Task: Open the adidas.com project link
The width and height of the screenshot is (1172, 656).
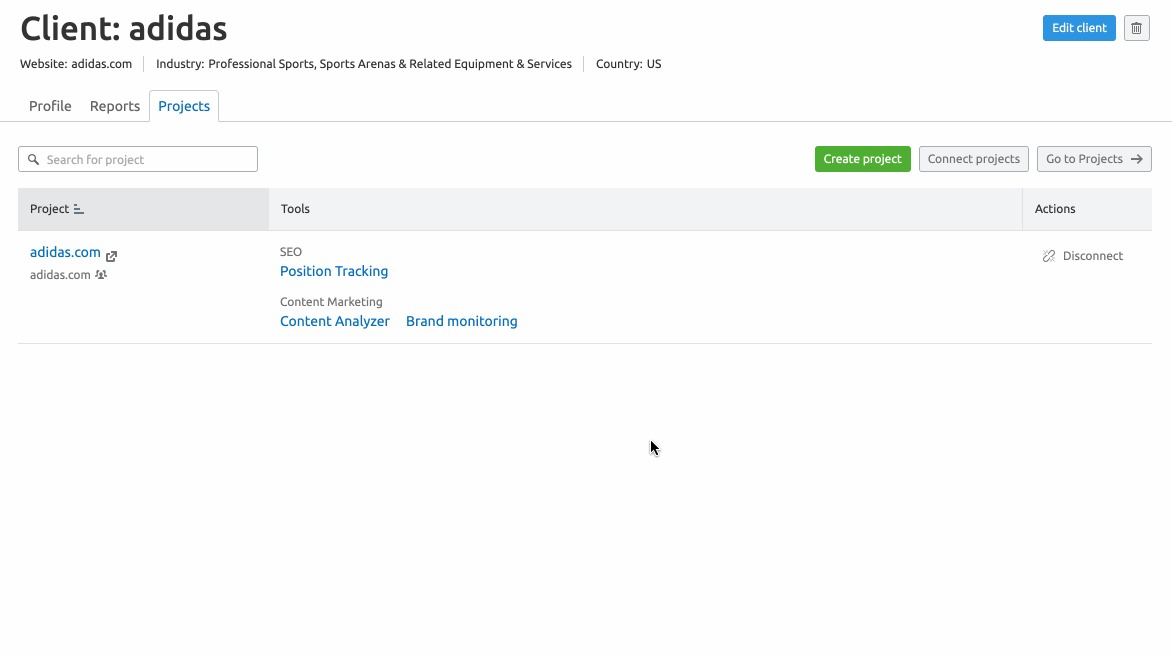Action: click(65, 253)
